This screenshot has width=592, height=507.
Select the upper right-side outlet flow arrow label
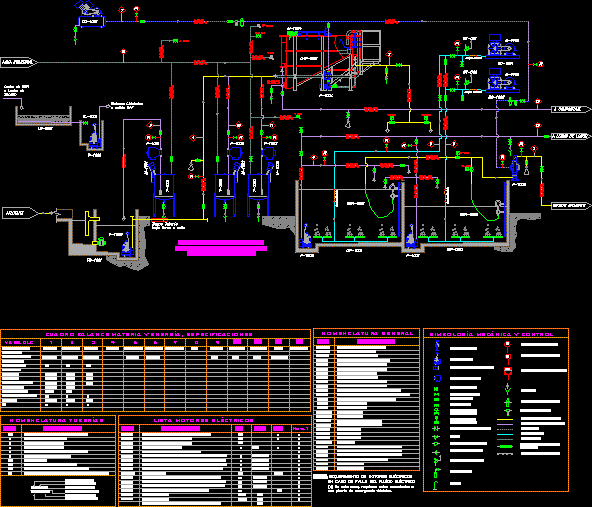[x=571, y=109]
